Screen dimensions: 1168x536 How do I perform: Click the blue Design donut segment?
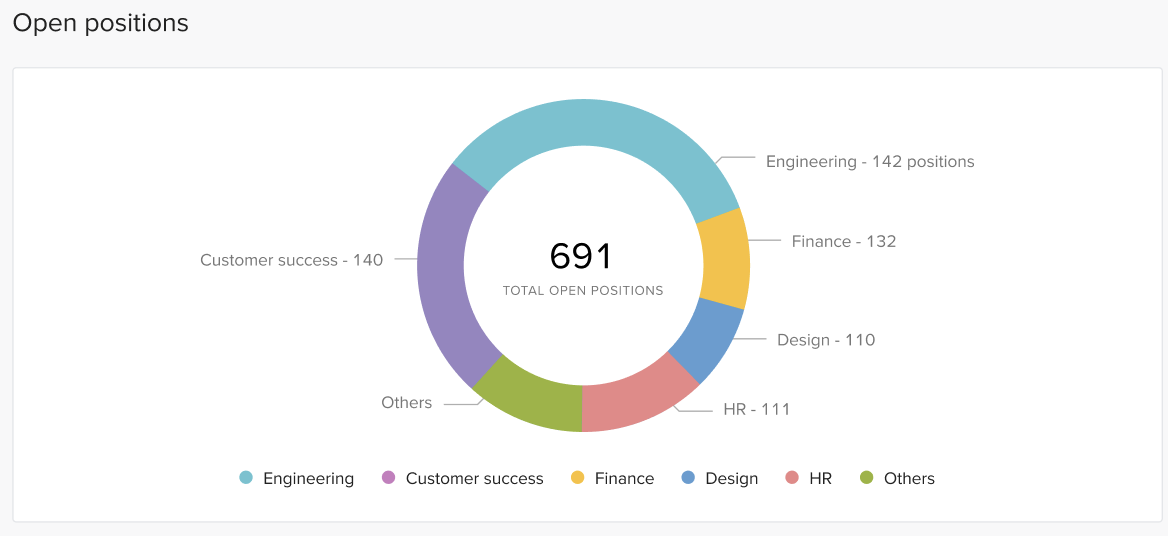click(x=705, y=340)
